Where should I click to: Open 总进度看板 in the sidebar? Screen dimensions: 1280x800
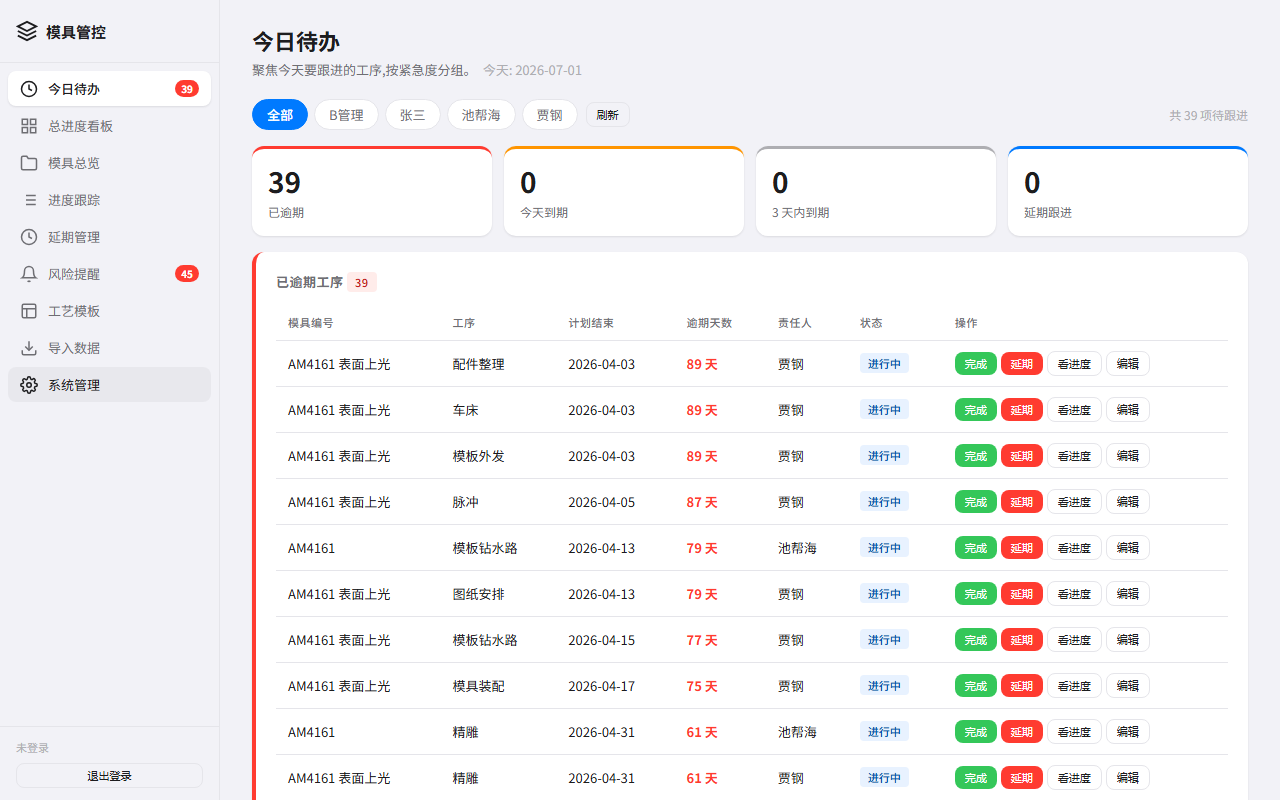point(109,126)
